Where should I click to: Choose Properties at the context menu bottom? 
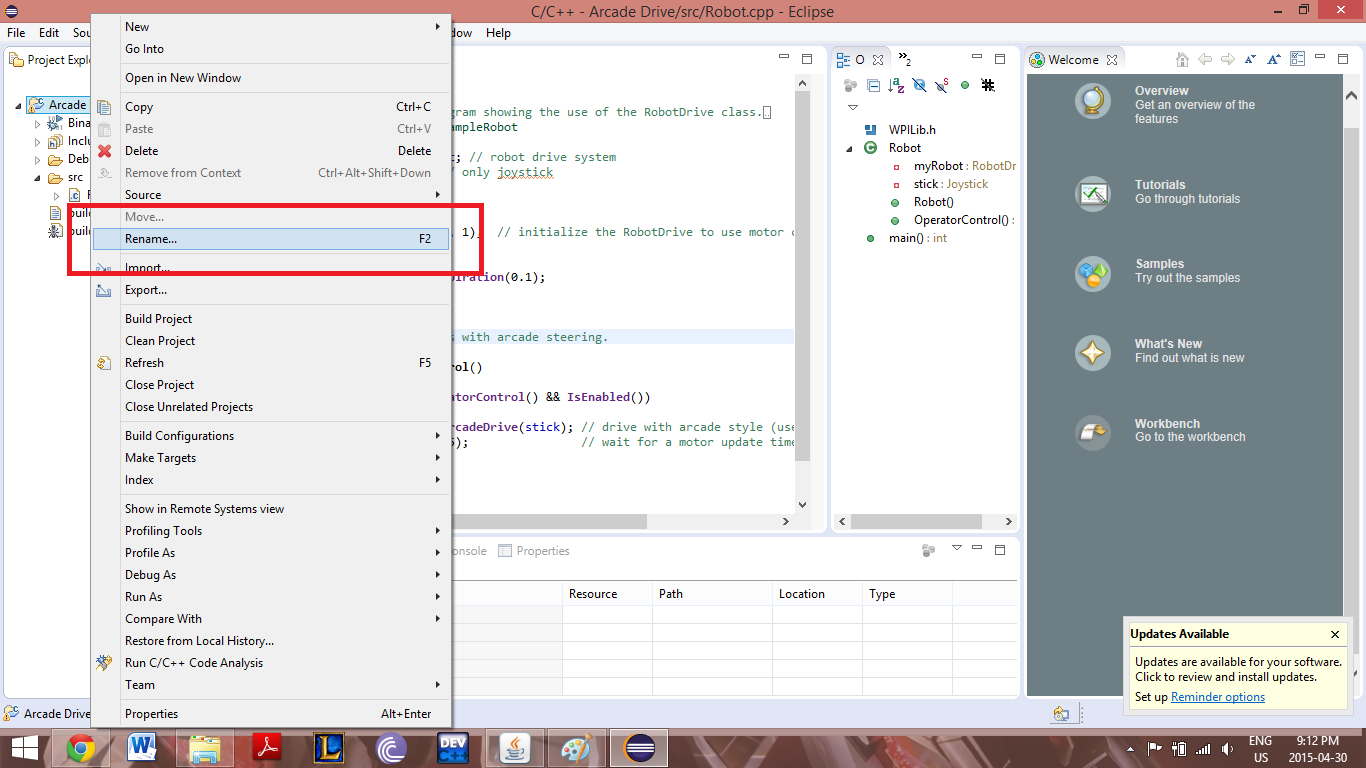click(x=270, y=714)
